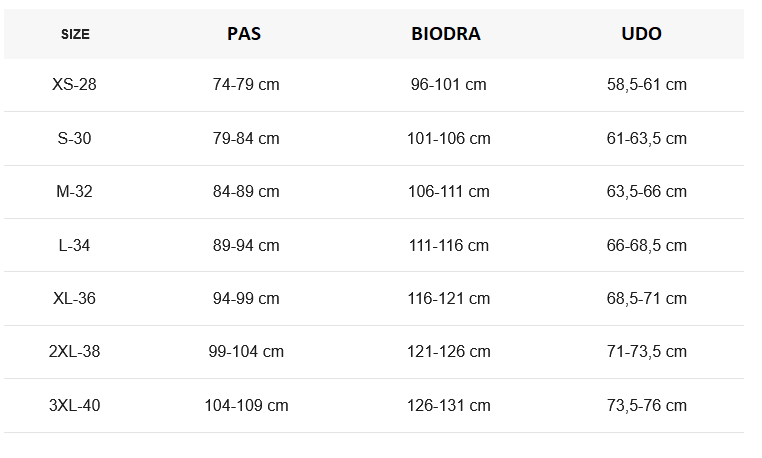The image size is (762, 458).
Task: Click the 104-109 cm waist value
Action: [x=246, y=406]
